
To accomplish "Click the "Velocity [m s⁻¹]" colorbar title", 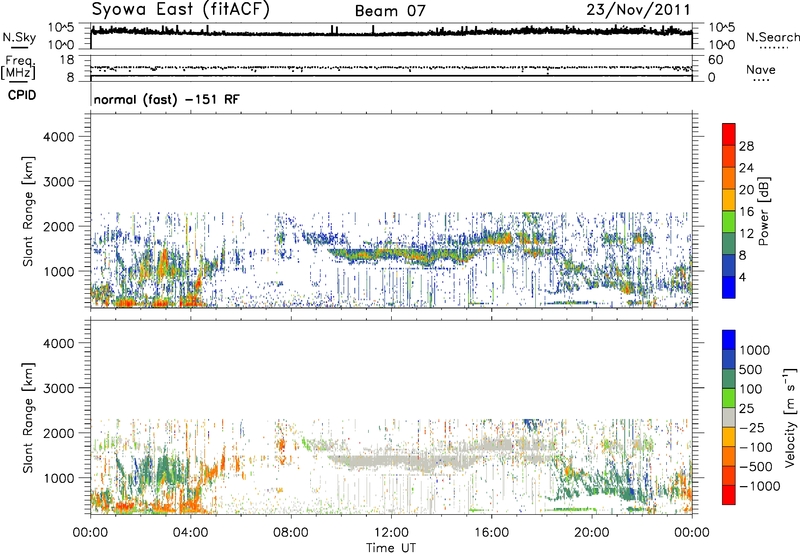I will (790, 417).
